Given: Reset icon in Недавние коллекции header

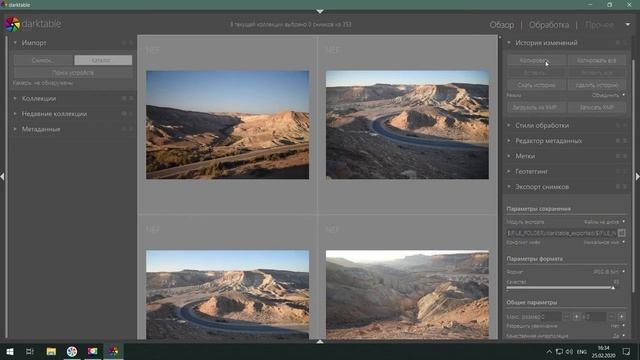Looking at the screenshot, I should pyautogui.click(x=124, y=114).
